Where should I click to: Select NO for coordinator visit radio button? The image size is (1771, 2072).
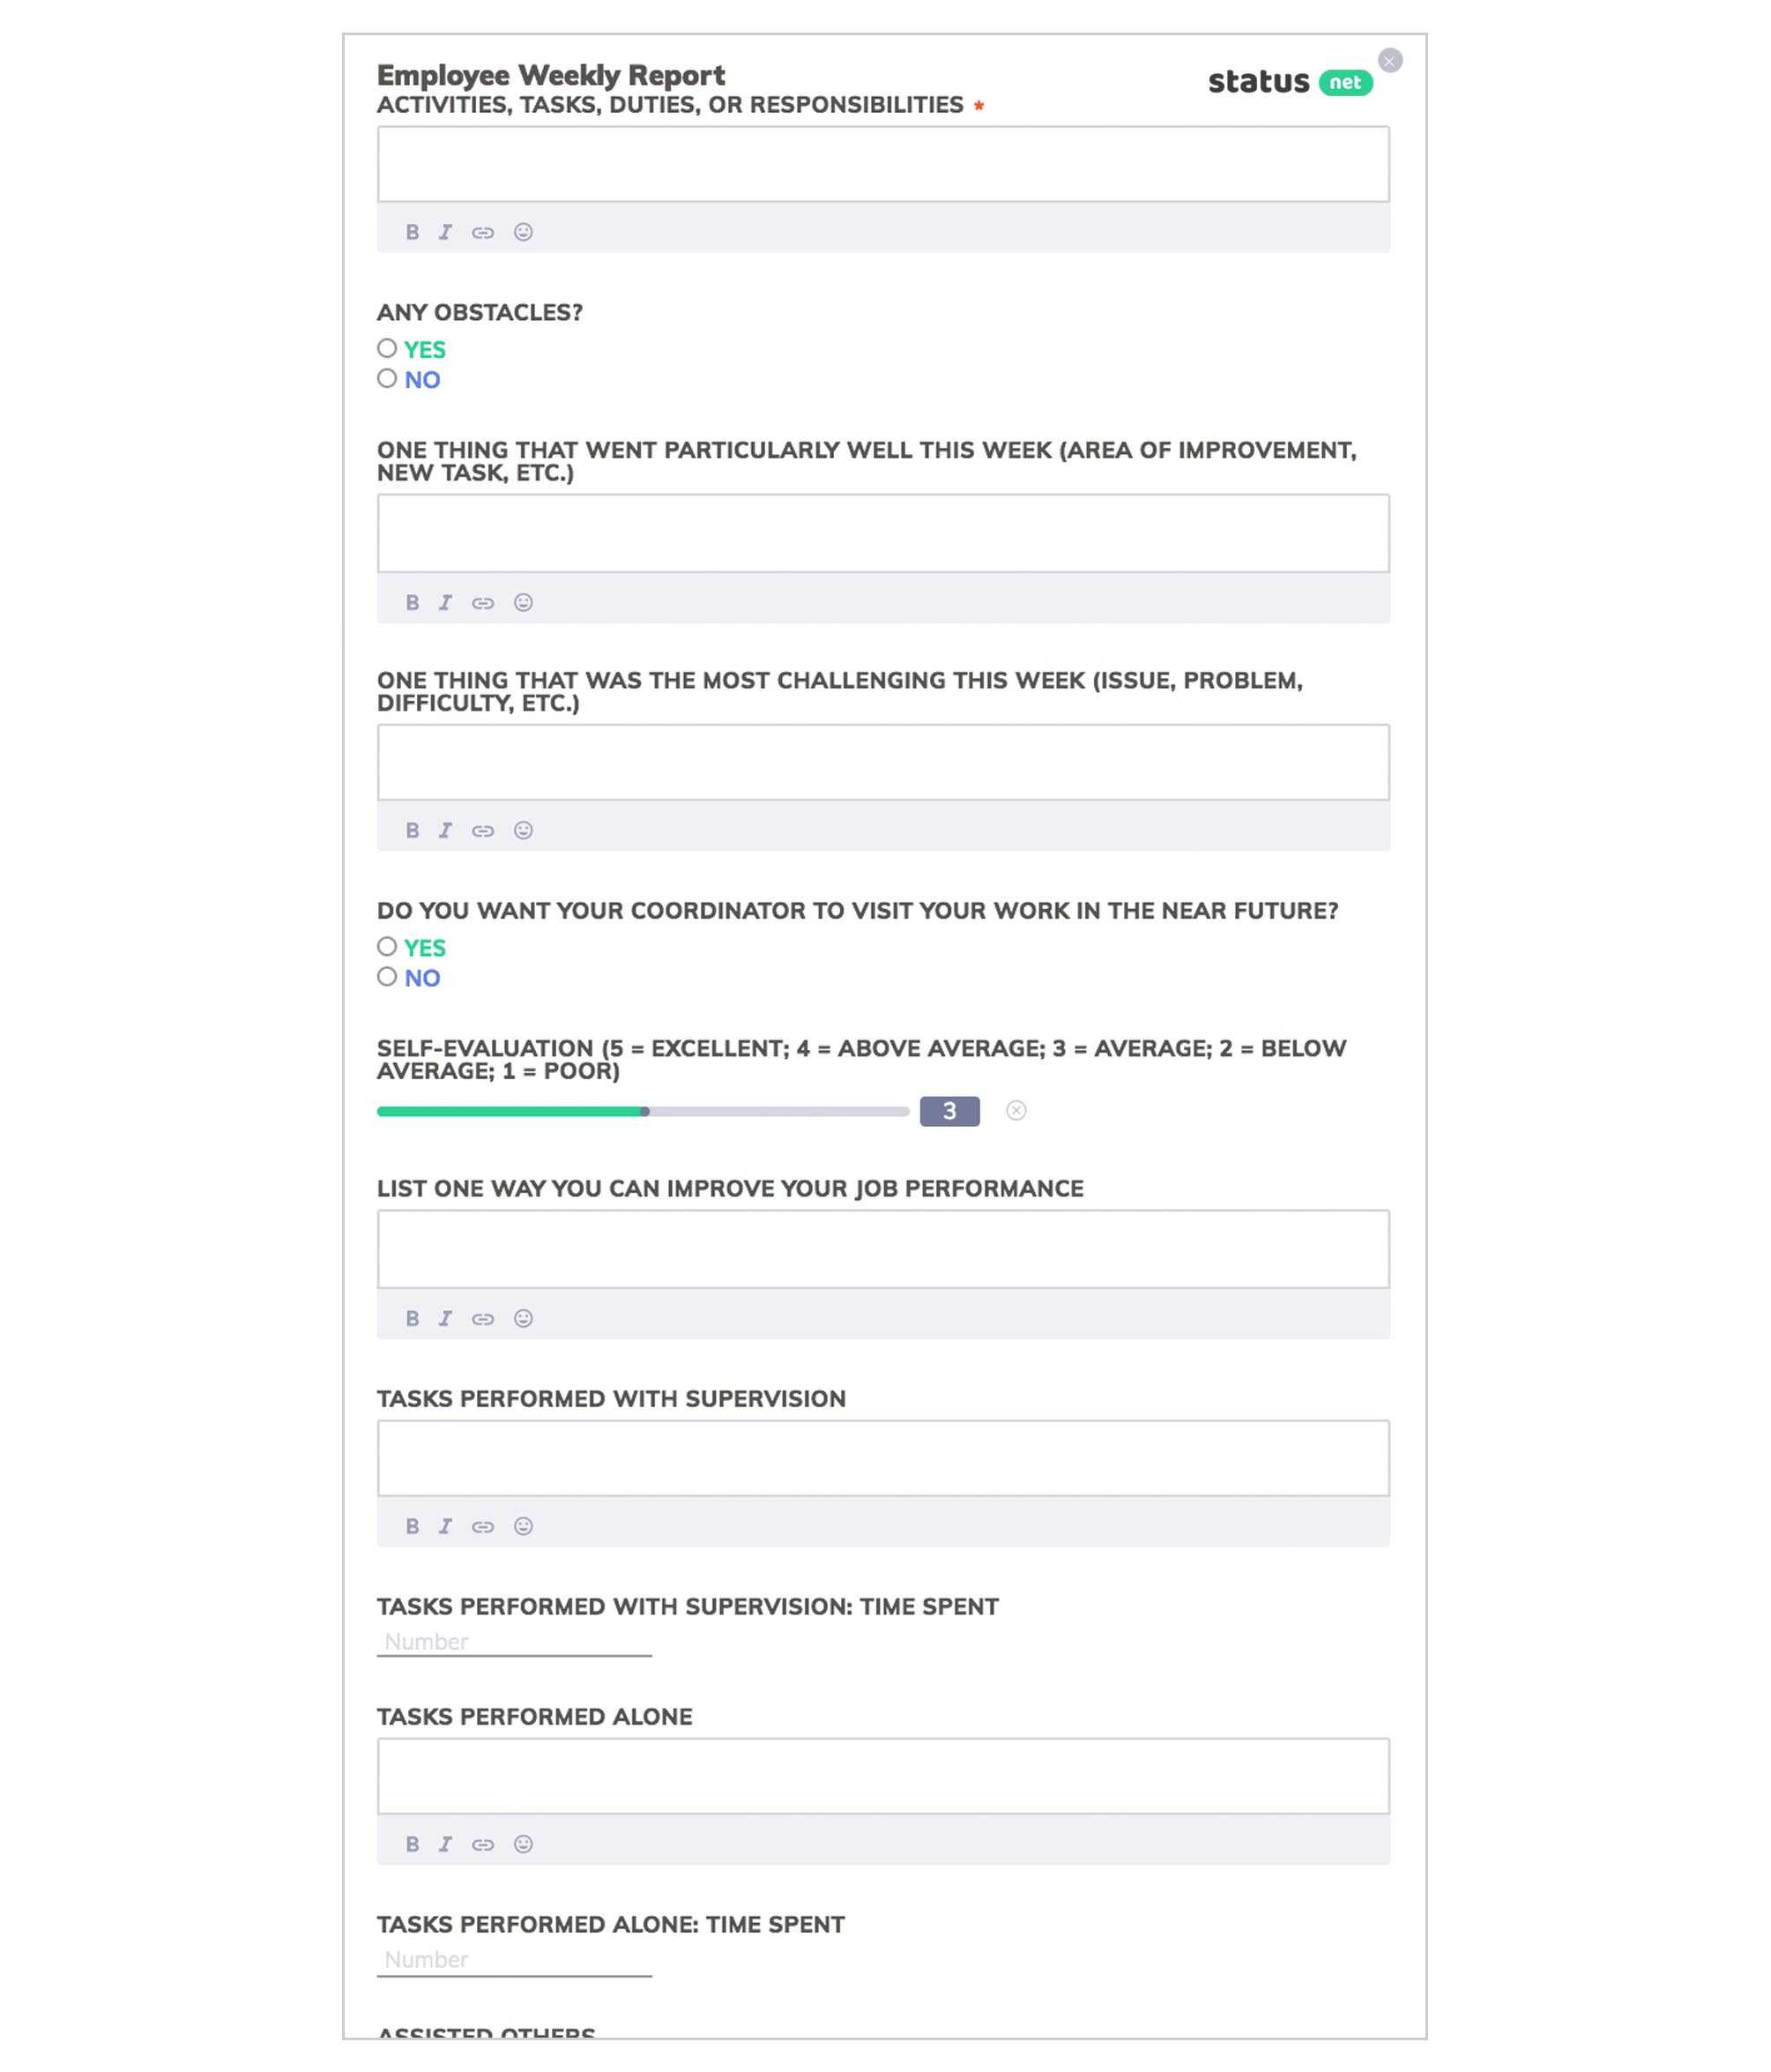[x=386, y=975]
